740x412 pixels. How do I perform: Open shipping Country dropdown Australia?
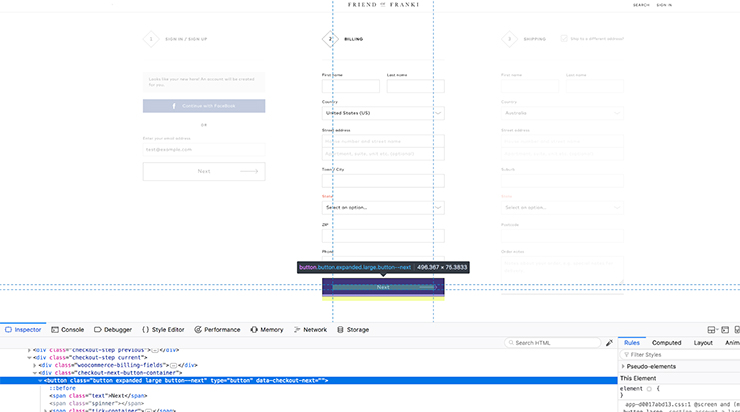562,113
